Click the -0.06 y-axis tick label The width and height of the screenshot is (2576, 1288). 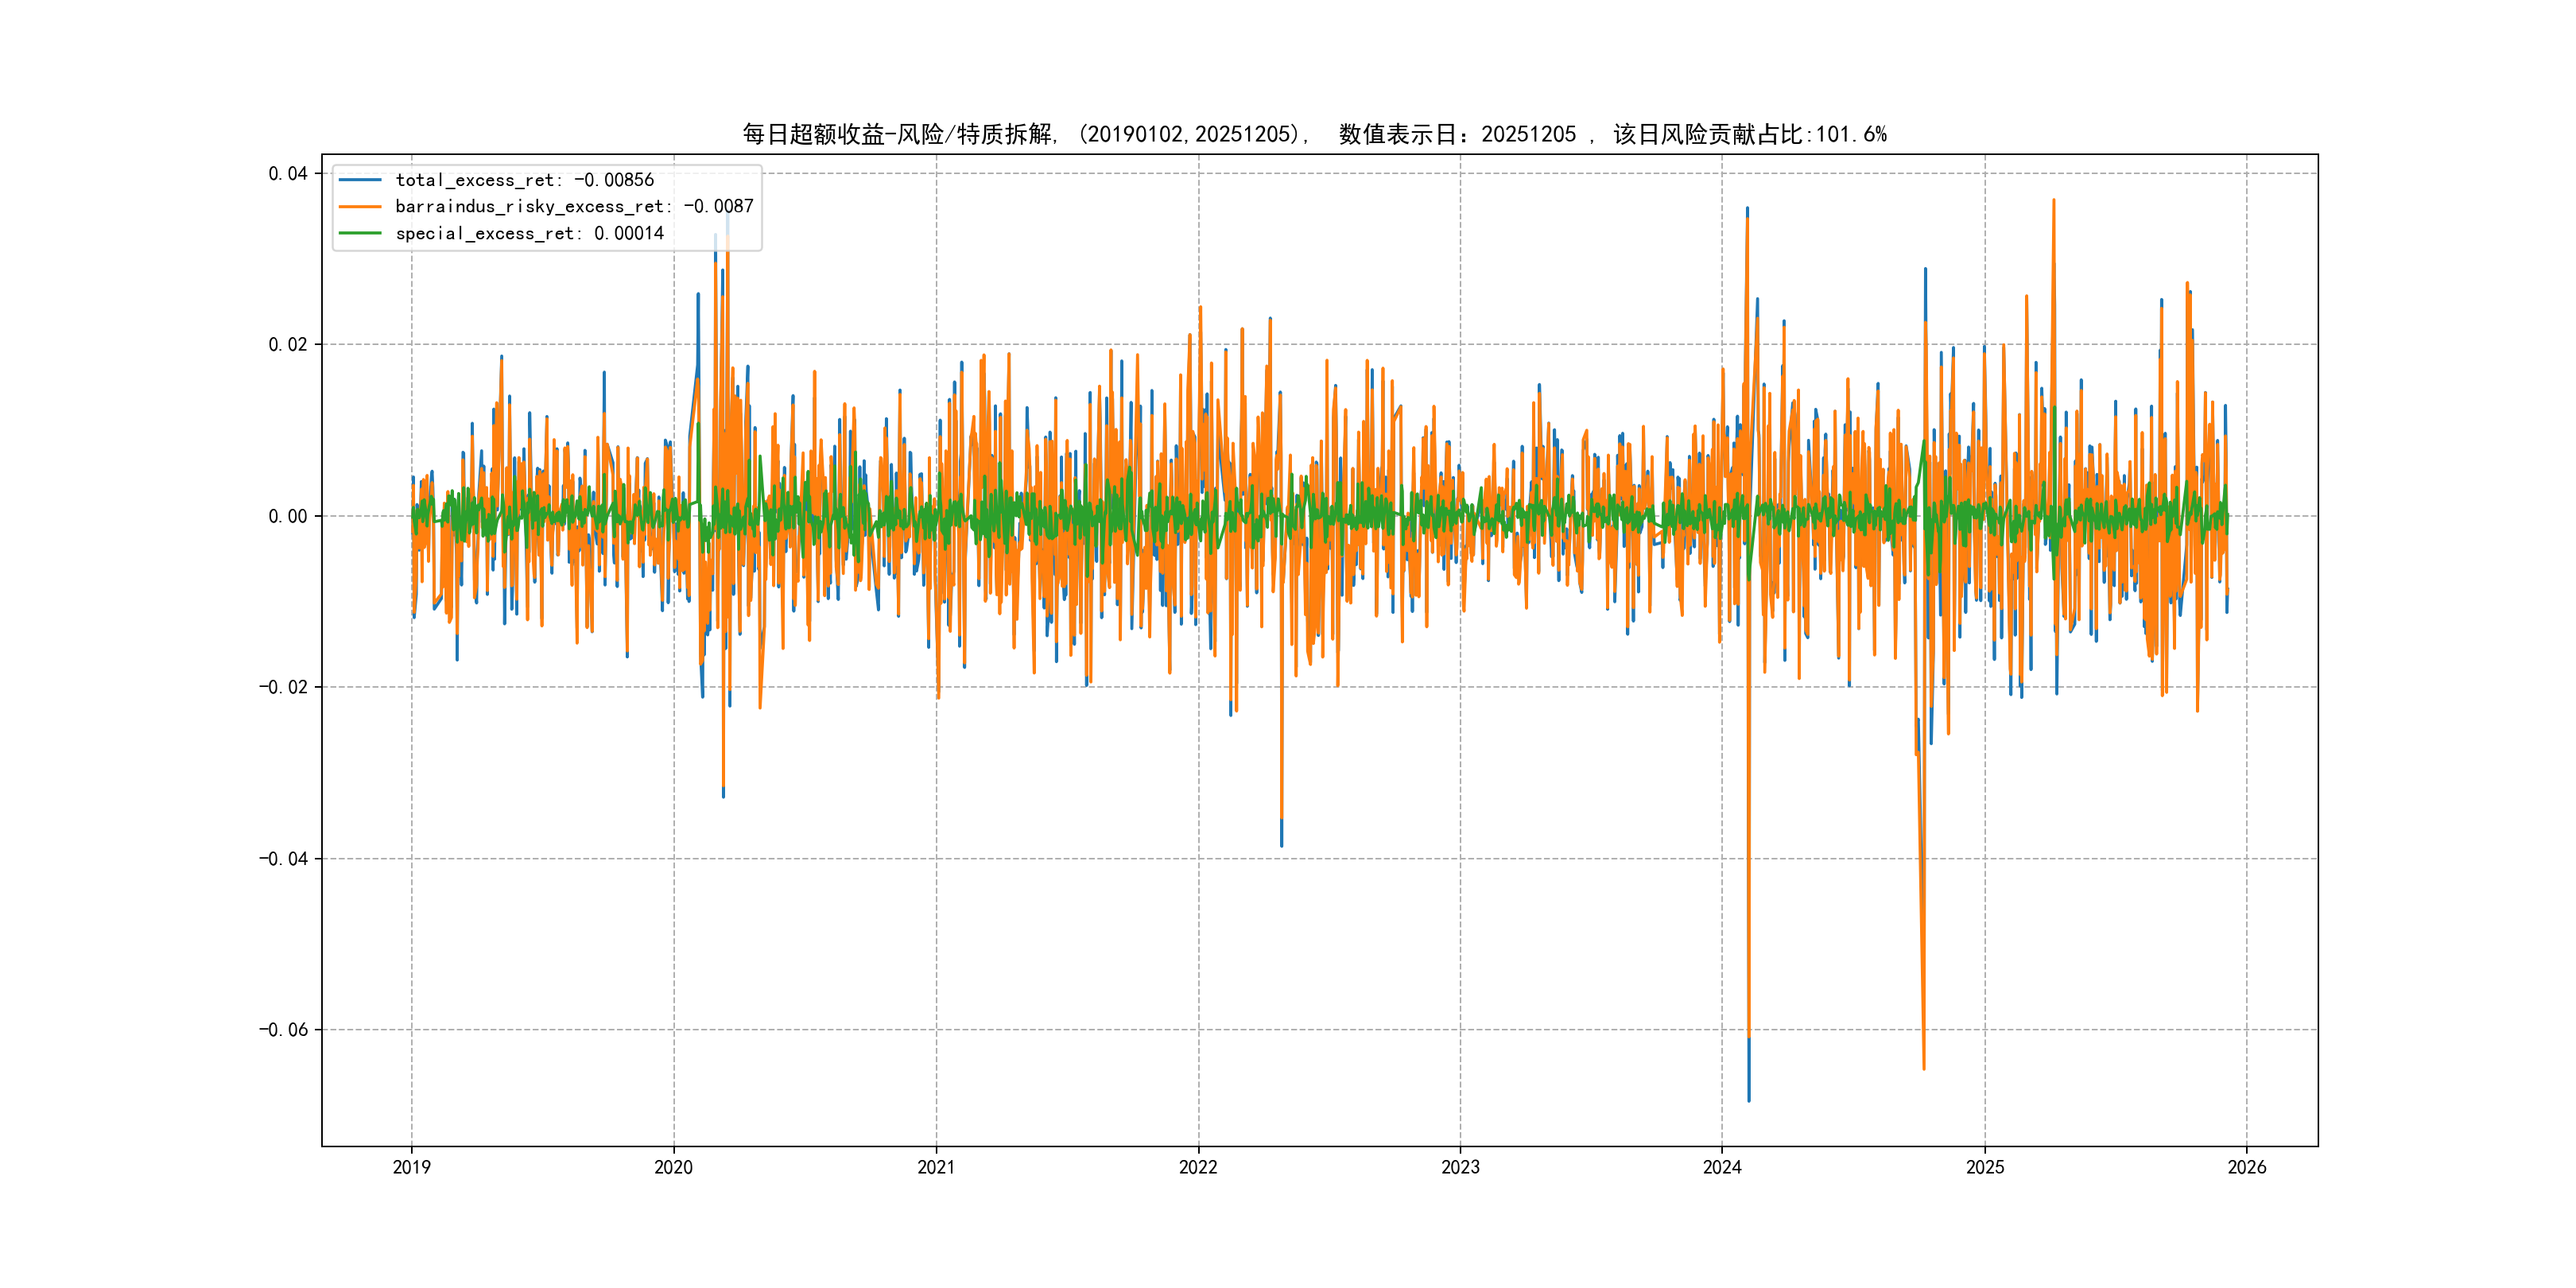(283, 1030)
